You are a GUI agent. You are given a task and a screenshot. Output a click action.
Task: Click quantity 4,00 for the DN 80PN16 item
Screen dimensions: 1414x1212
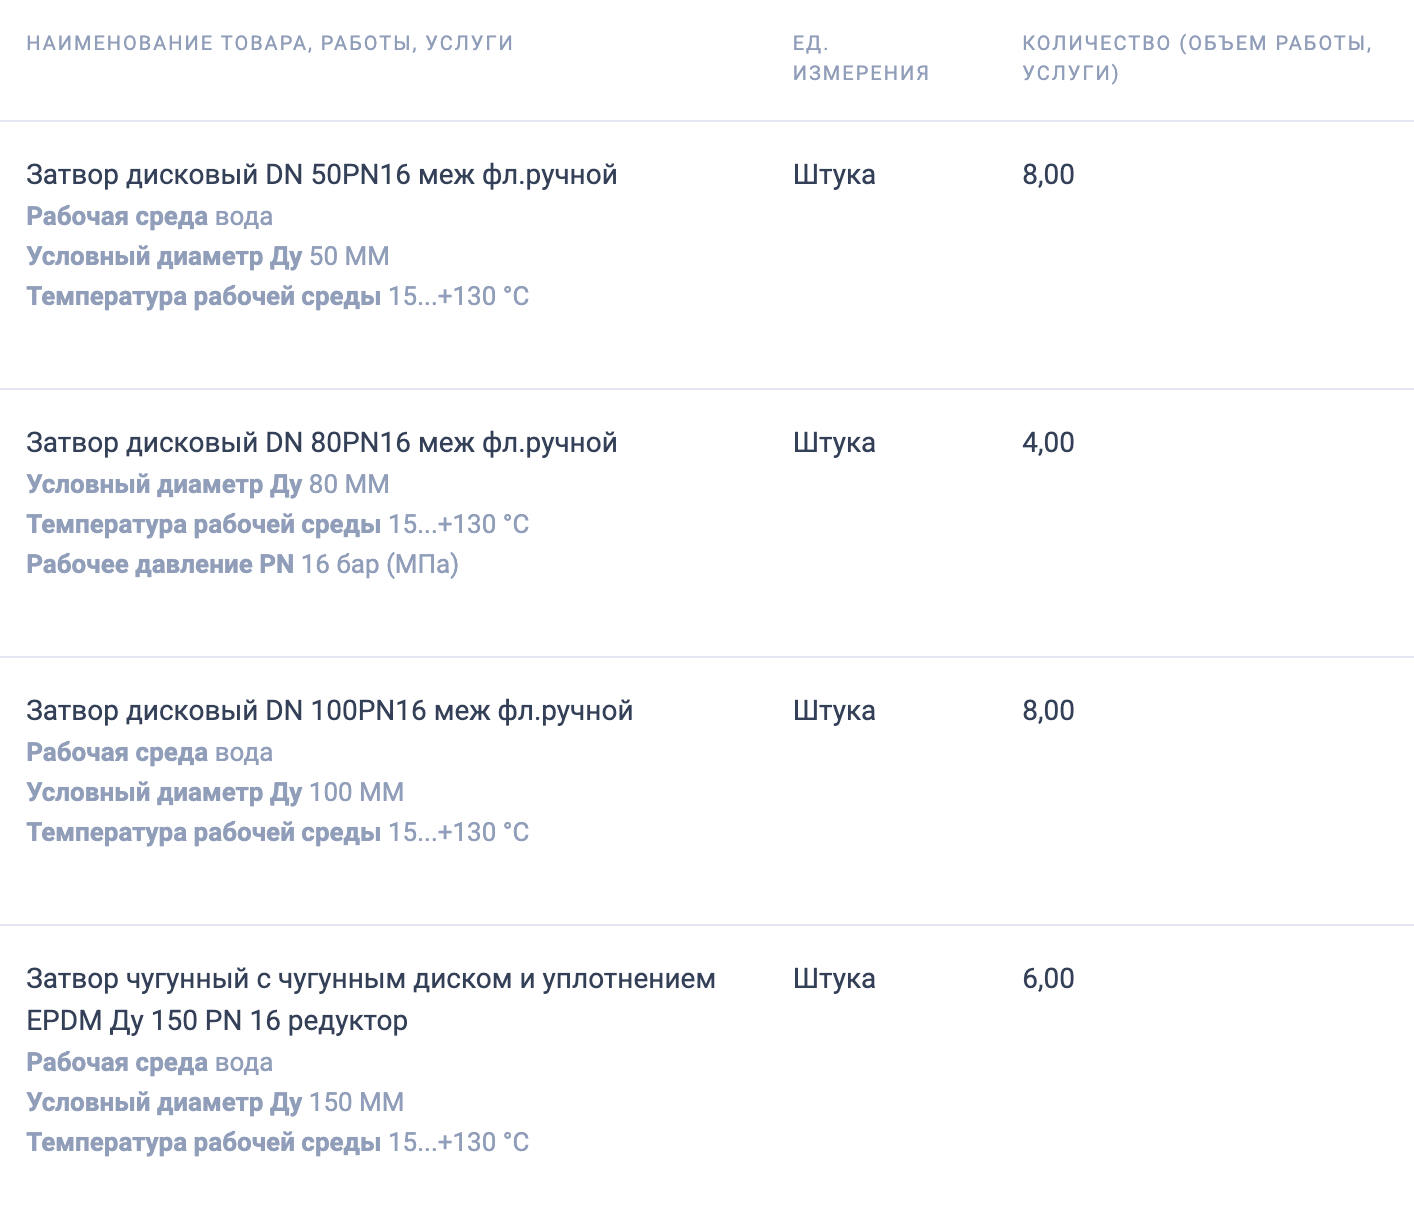click(1048, 443)
